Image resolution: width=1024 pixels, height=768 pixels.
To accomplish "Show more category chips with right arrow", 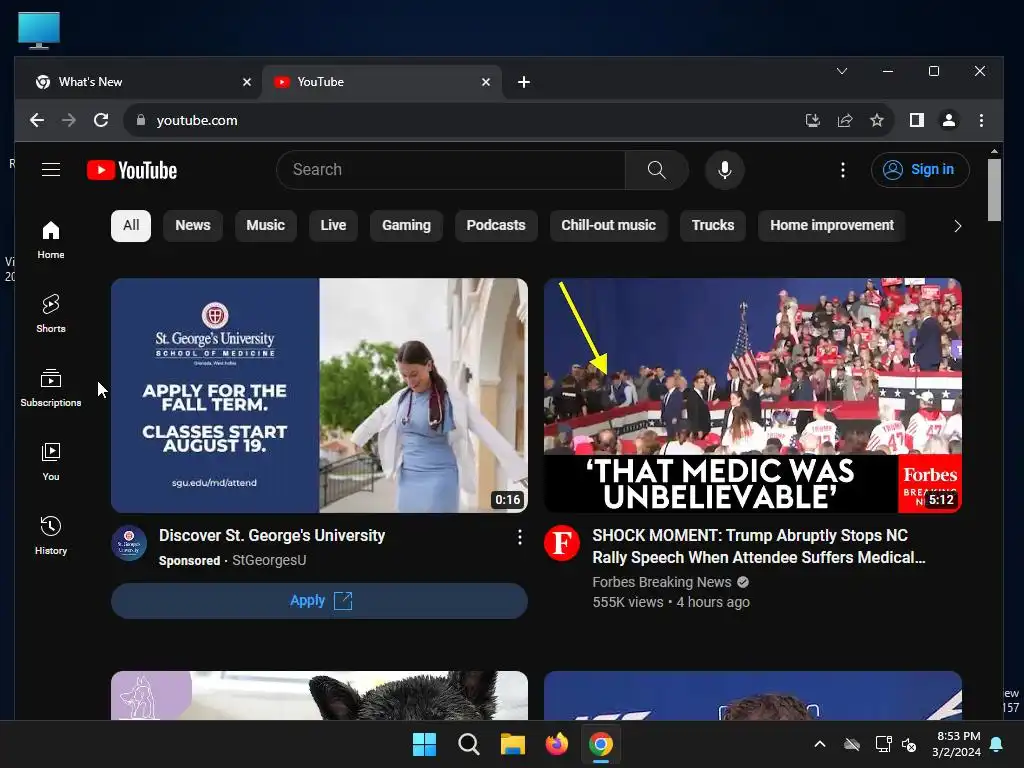I will [x=957, y=226].
